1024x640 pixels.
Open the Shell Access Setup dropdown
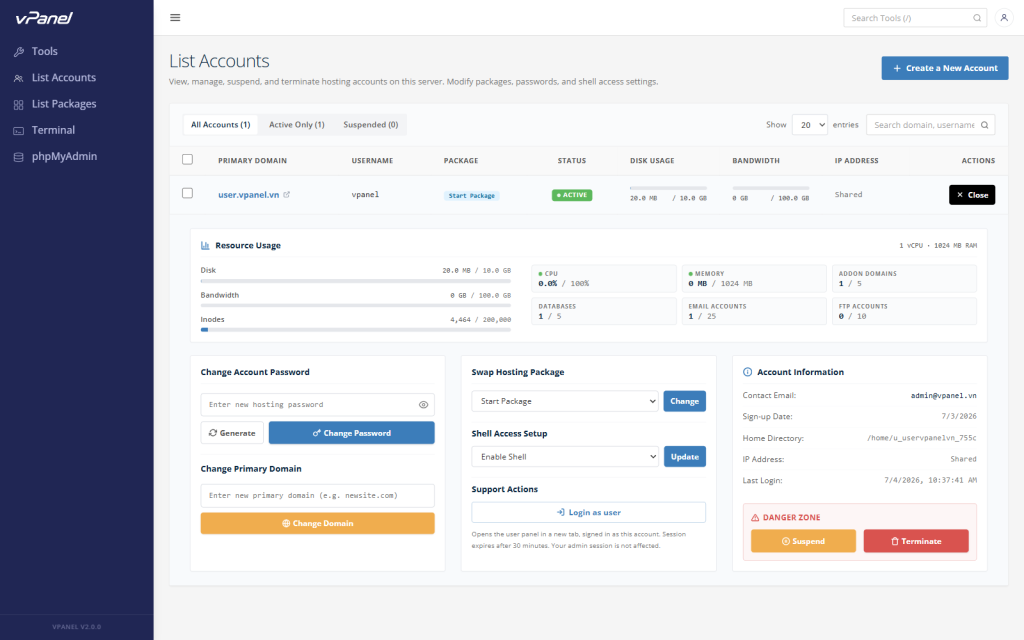click(x=565, y=456)
